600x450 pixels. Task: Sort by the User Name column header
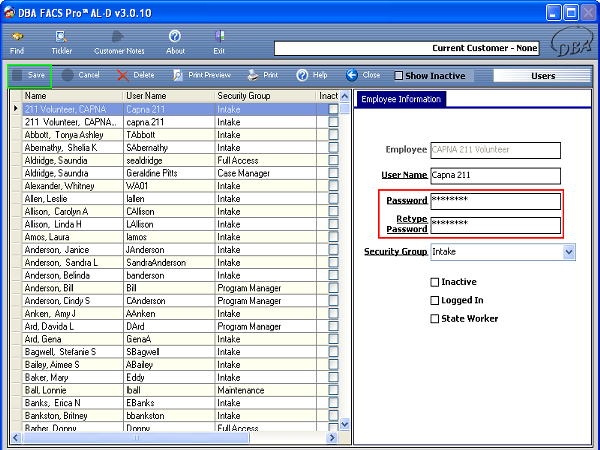169,96
